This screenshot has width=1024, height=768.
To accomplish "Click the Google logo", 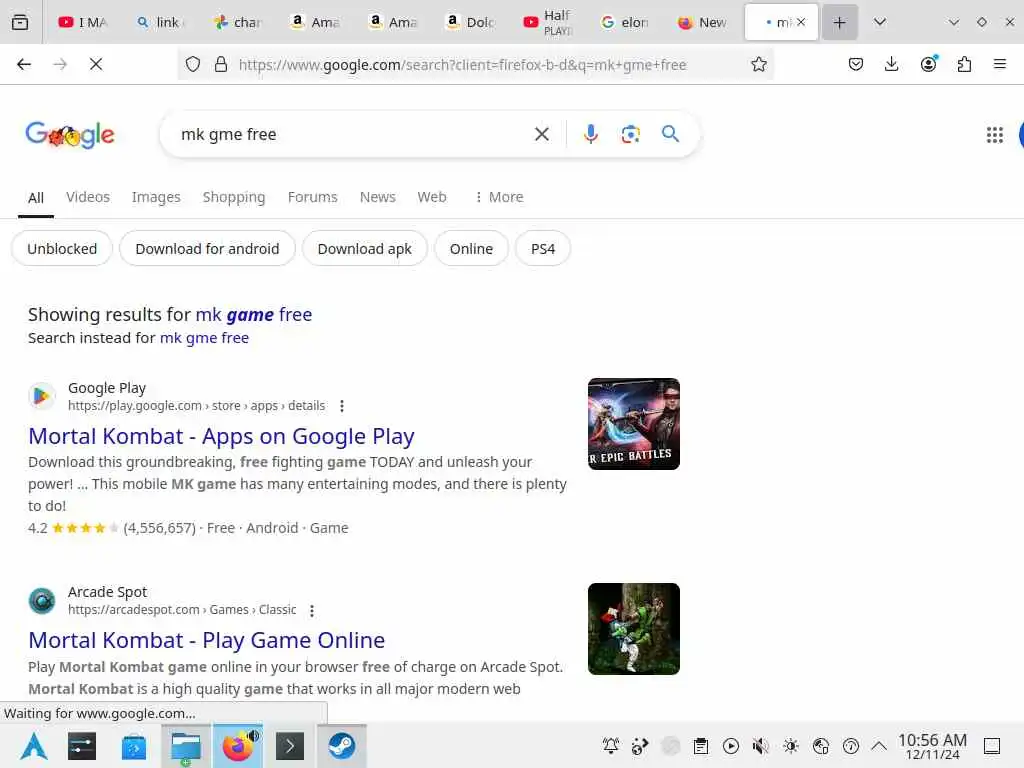I will click(70, 135).
